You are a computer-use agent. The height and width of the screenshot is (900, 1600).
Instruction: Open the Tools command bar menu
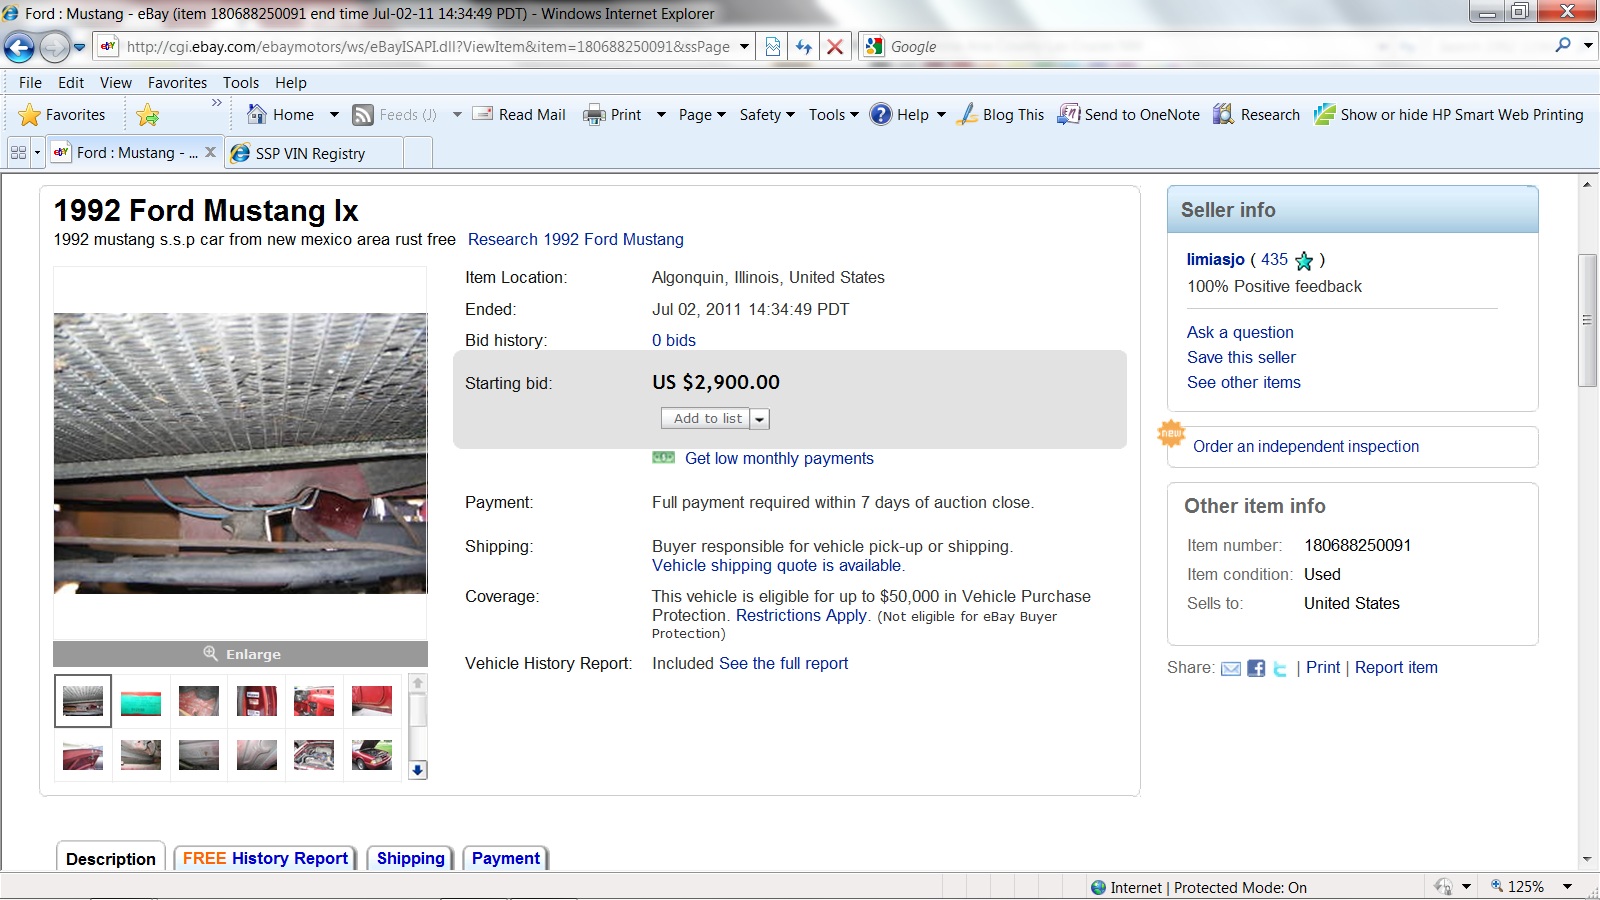834,115
